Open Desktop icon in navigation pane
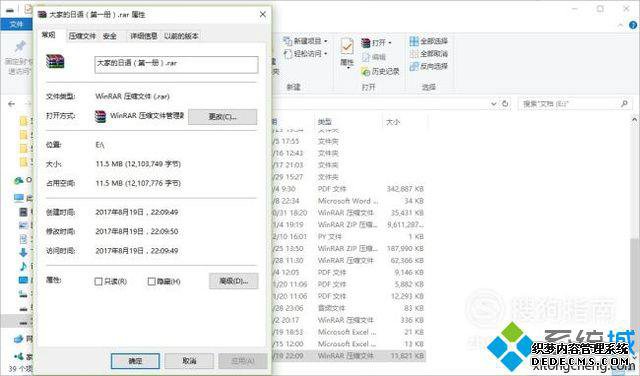Viewport: 640px width, 376px height. 23,280
